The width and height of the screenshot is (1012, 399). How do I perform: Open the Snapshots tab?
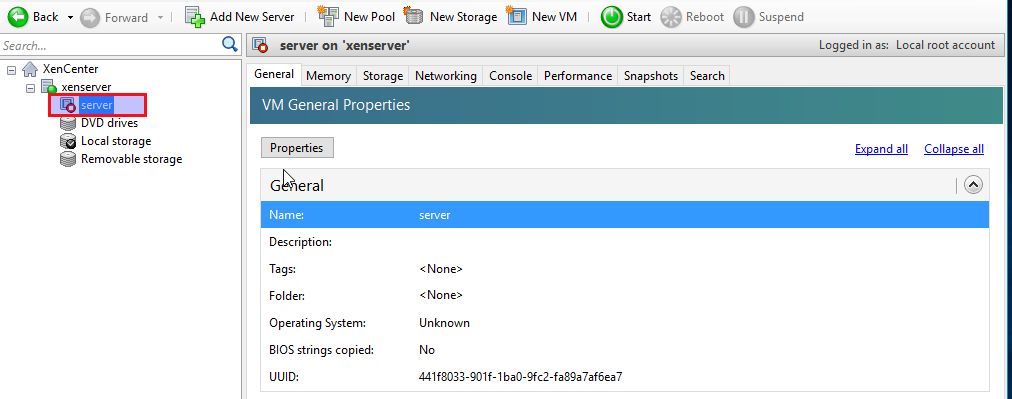tap(651, 76)
